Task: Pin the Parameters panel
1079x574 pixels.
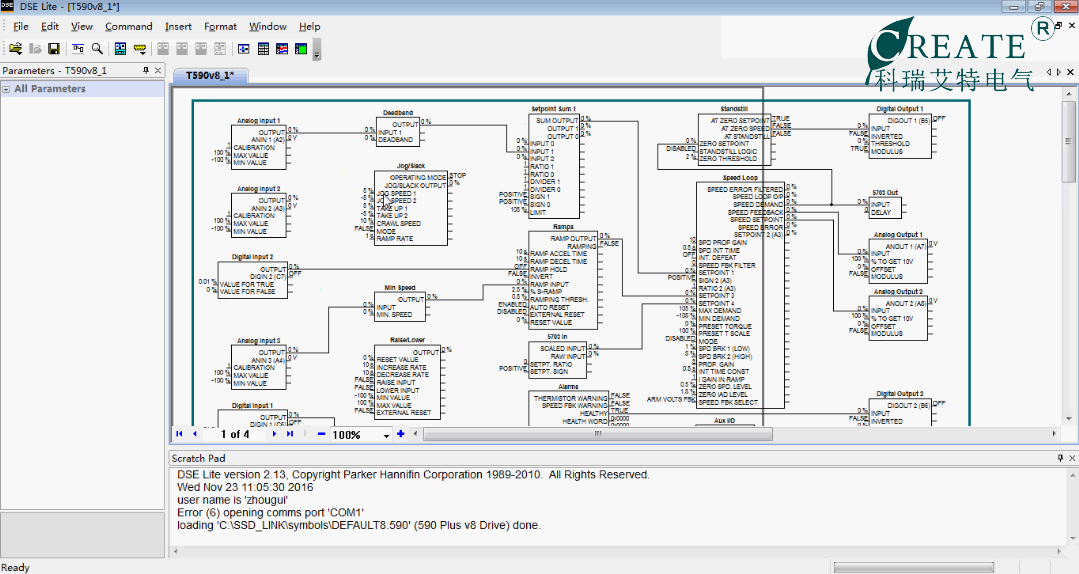Action: [146, 70]
